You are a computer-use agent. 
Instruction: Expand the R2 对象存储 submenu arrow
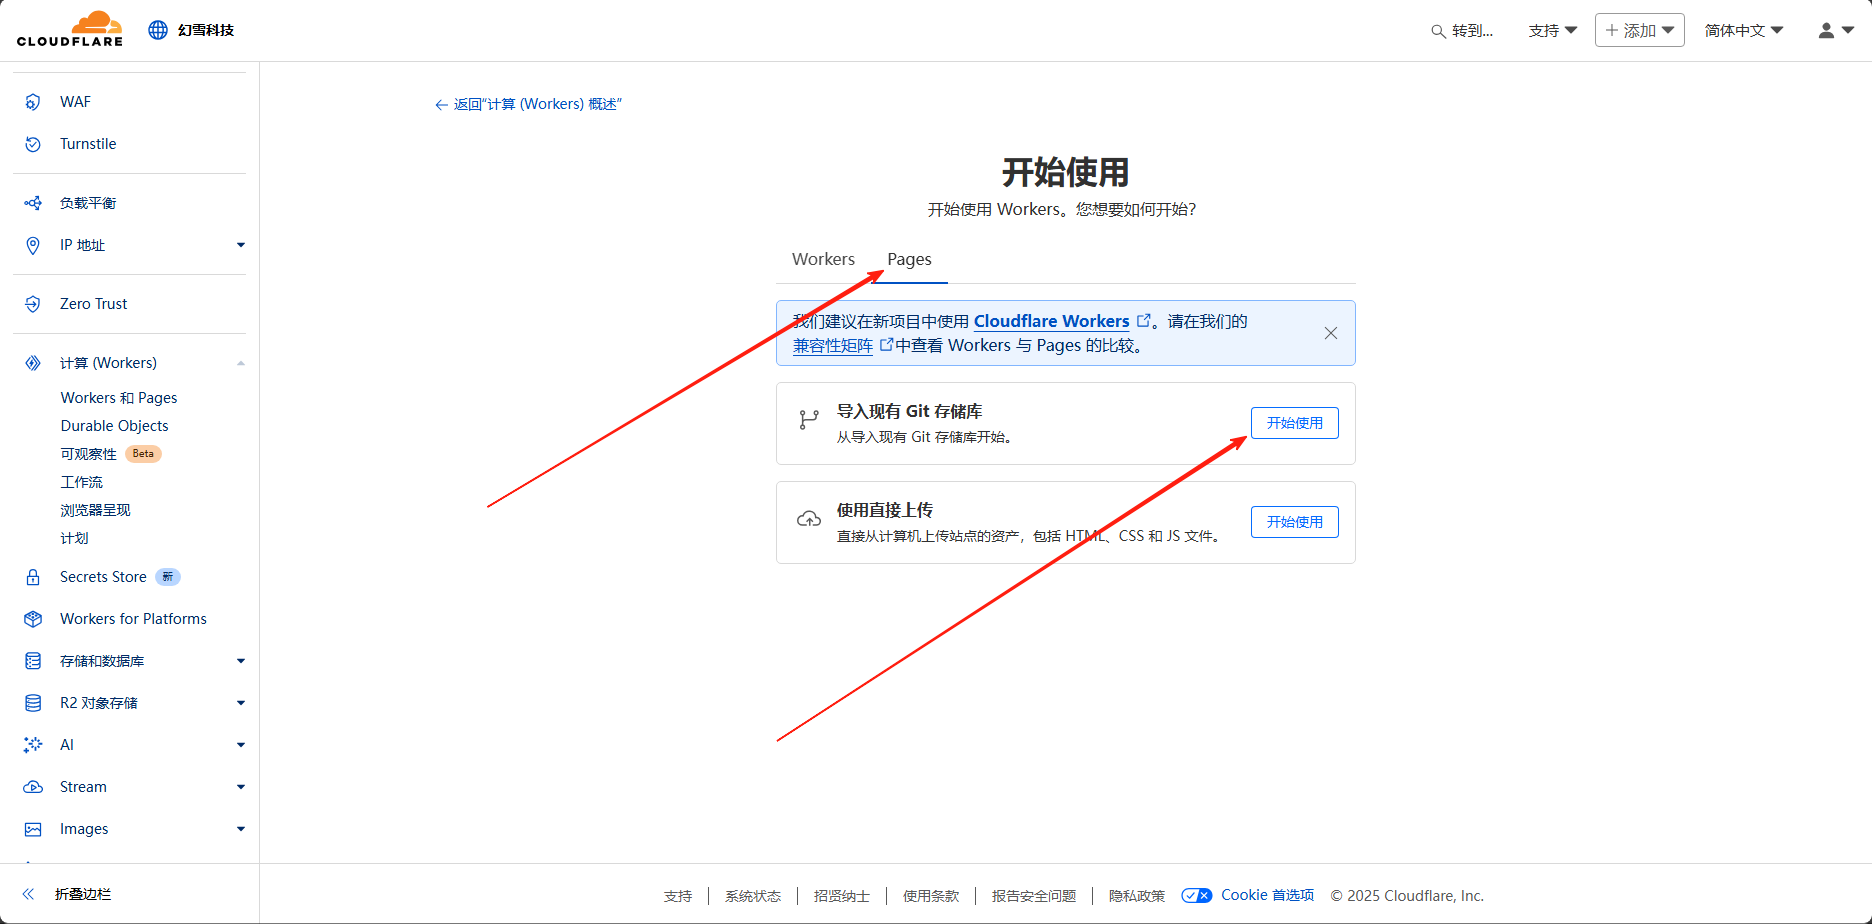point(241,703)
